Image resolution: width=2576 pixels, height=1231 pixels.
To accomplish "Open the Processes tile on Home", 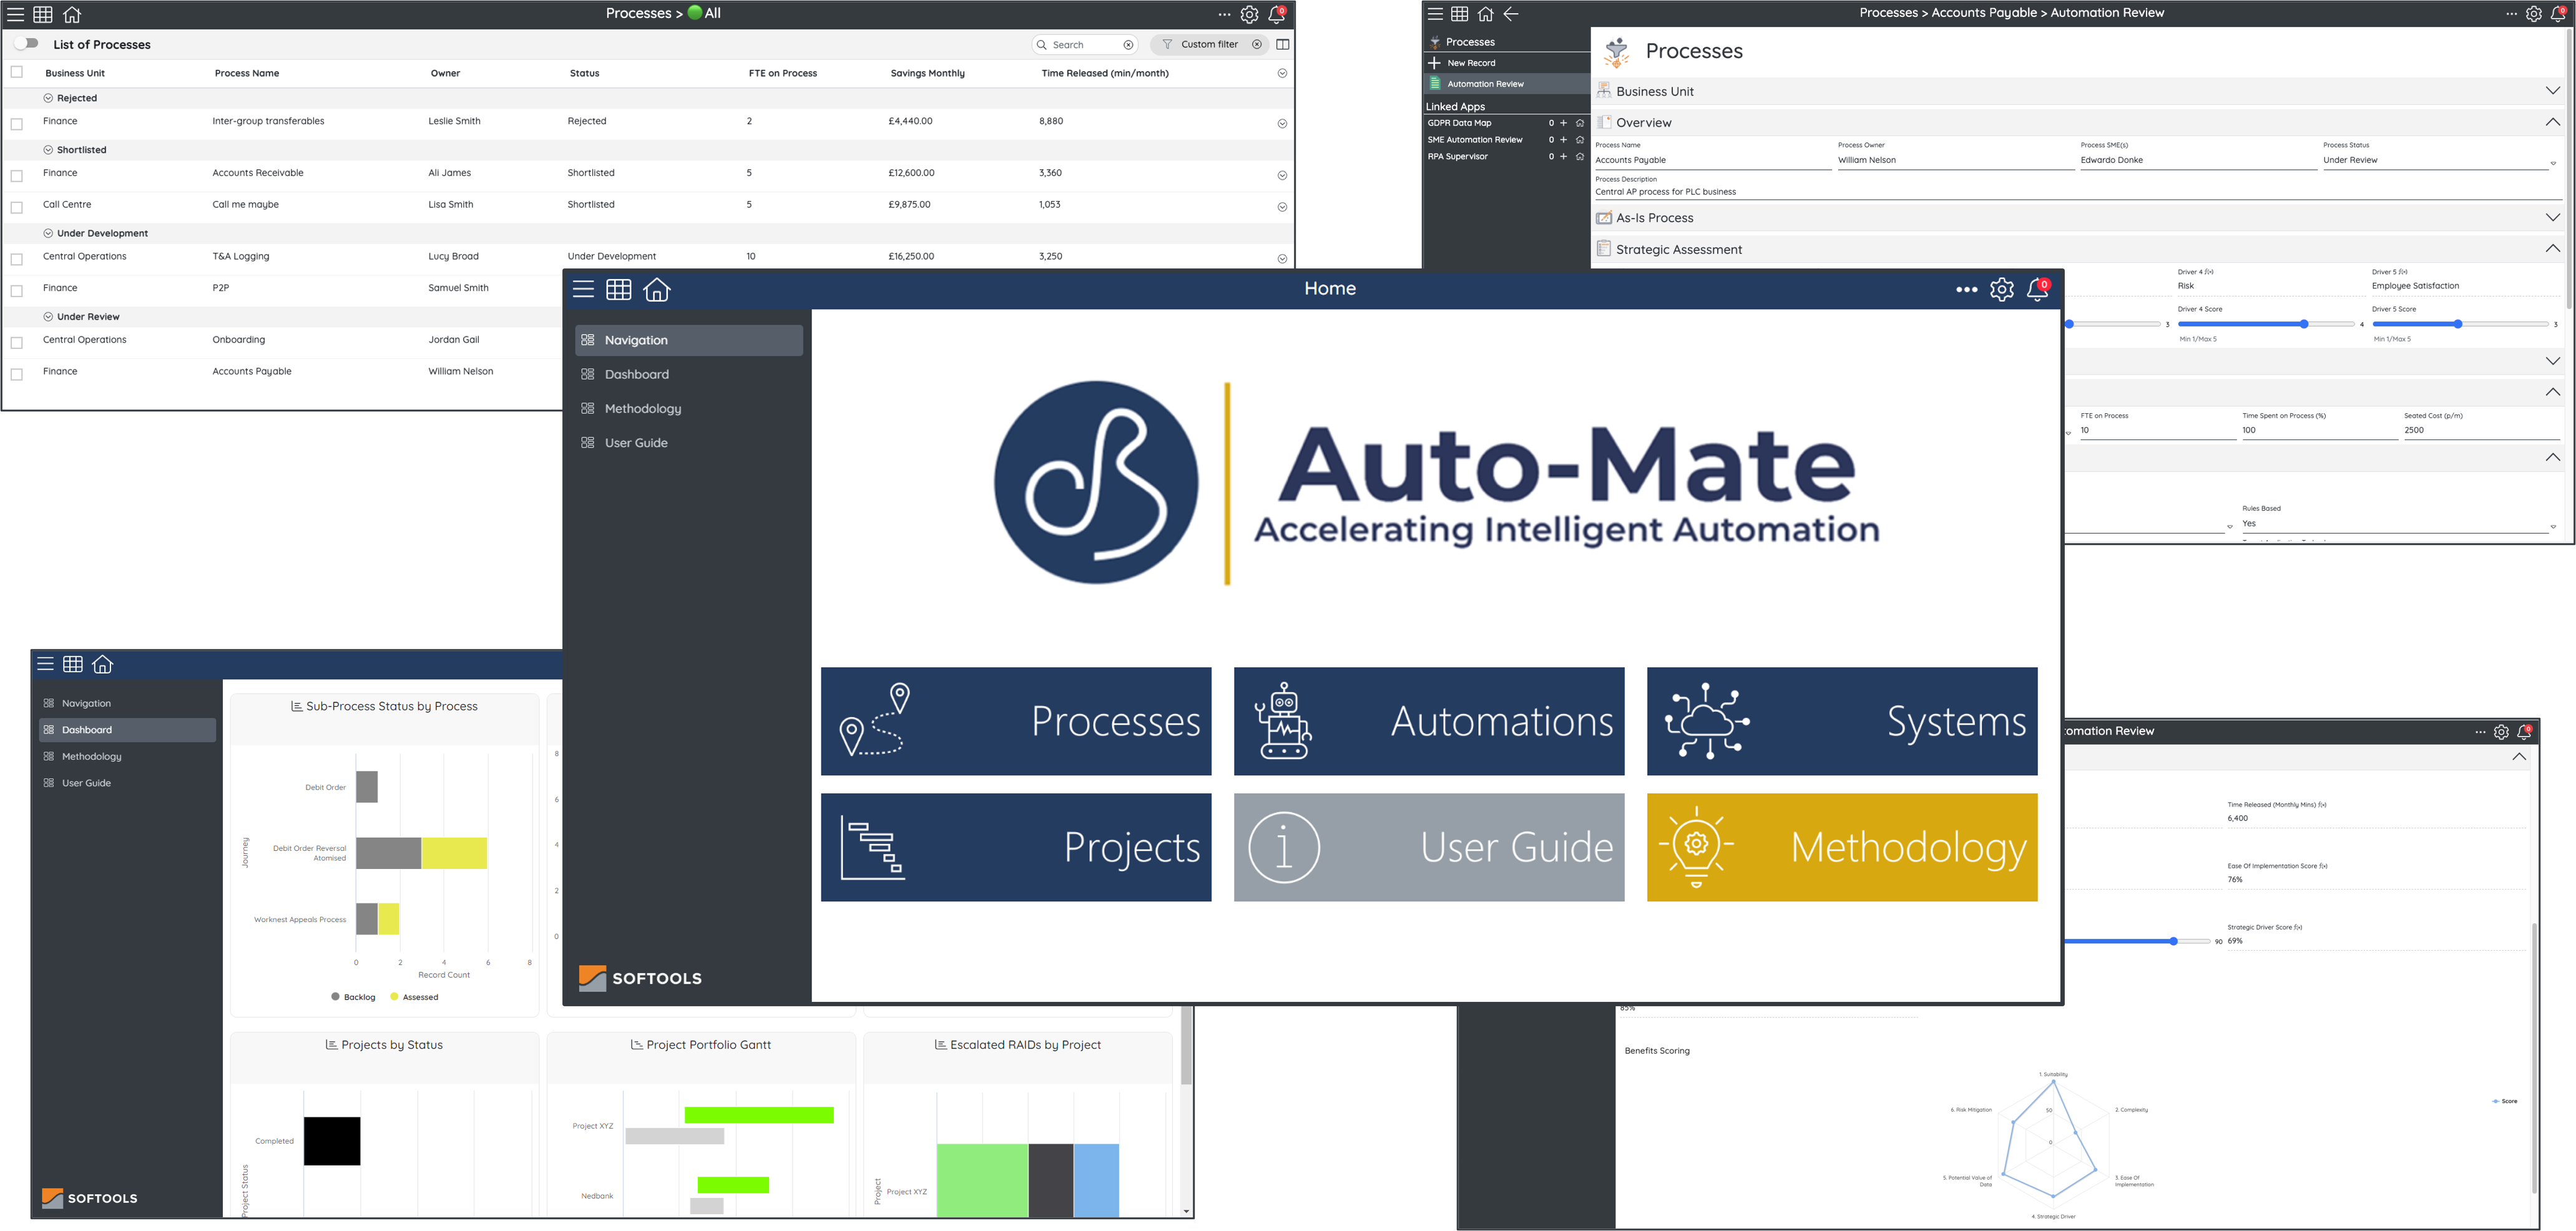I will click(x=1016, y=721).
